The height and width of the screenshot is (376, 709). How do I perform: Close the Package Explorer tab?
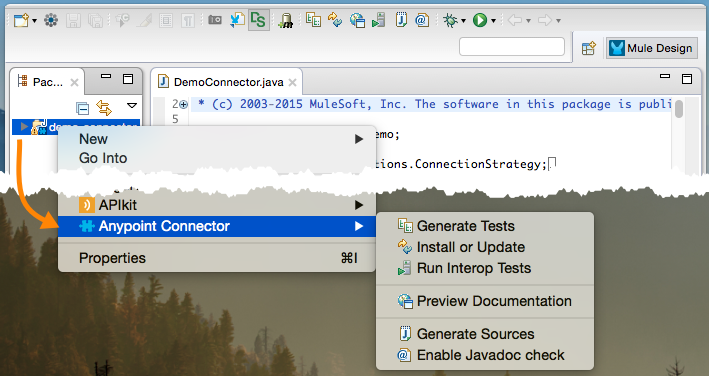pos(75,82)
